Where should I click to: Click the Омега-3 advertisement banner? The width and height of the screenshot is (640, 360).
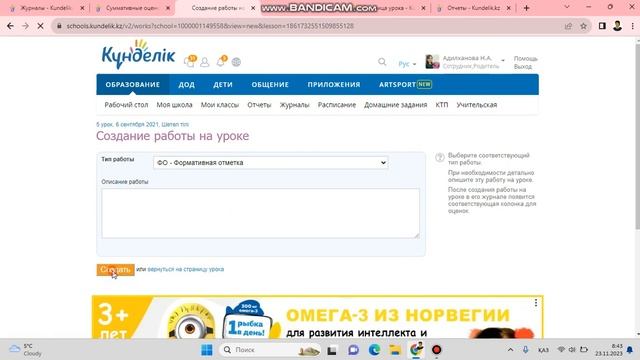(318, 318)
